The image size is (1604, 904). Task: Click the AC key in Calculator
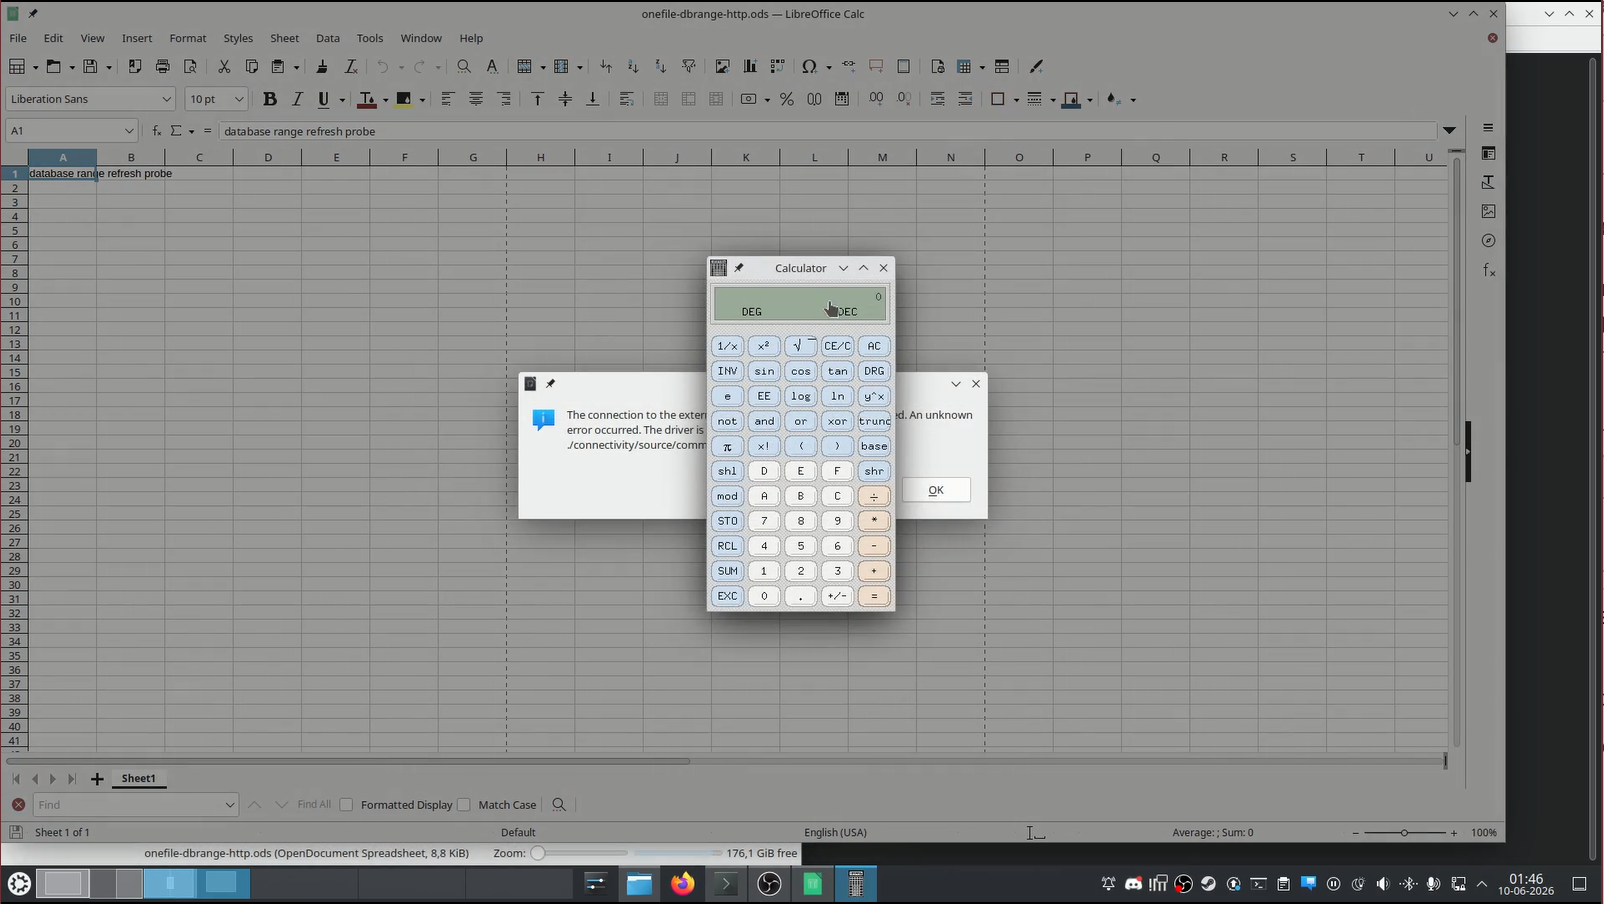click(874, 346)
